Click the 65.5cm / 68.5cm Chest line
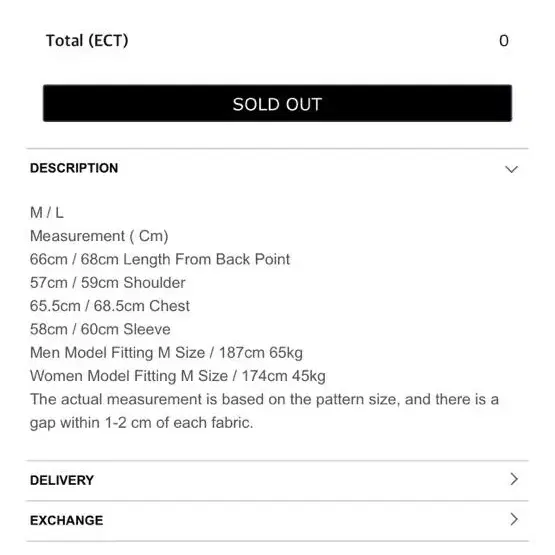 [x=110, y=306]
